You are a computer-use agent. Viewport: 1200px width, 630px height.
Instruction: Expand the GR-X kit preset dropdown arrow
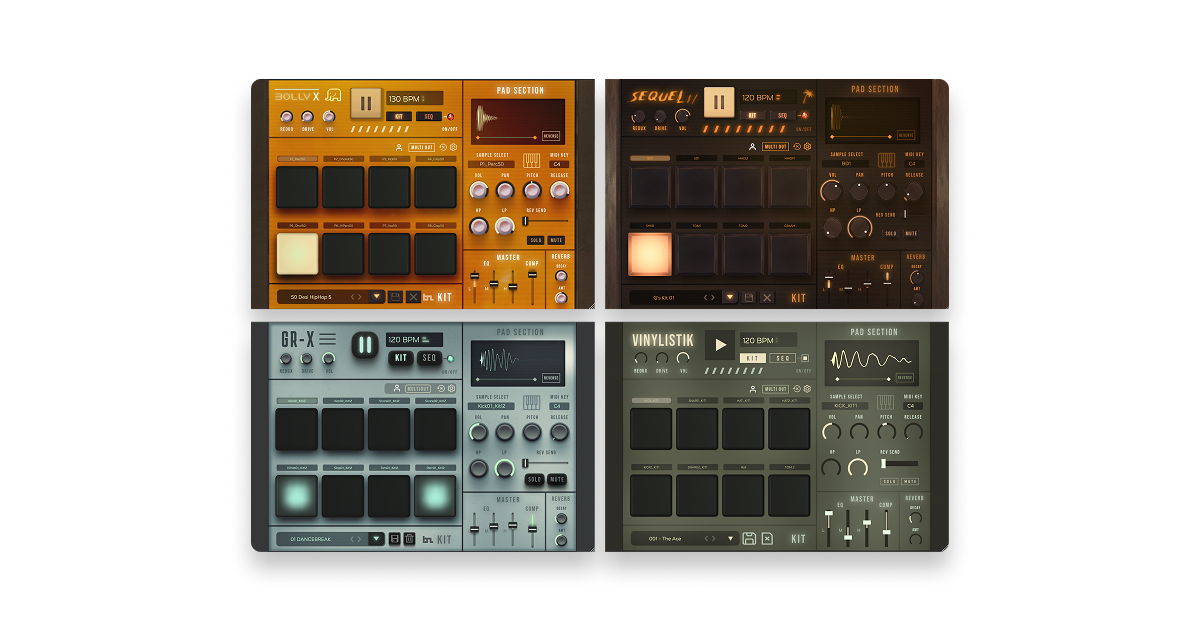pos(376,539)
